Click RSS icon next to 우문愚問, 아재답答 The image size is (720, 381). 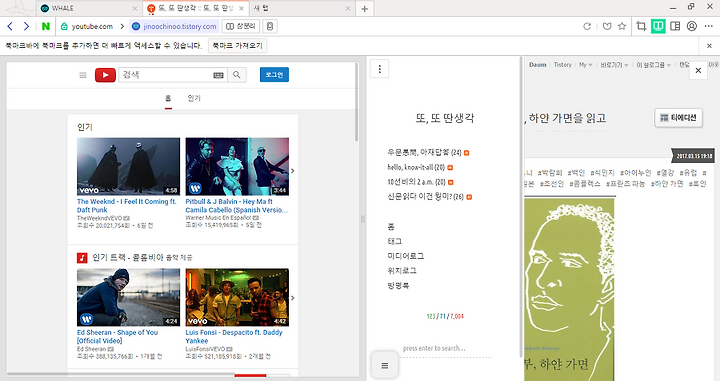tap(467, 153)
